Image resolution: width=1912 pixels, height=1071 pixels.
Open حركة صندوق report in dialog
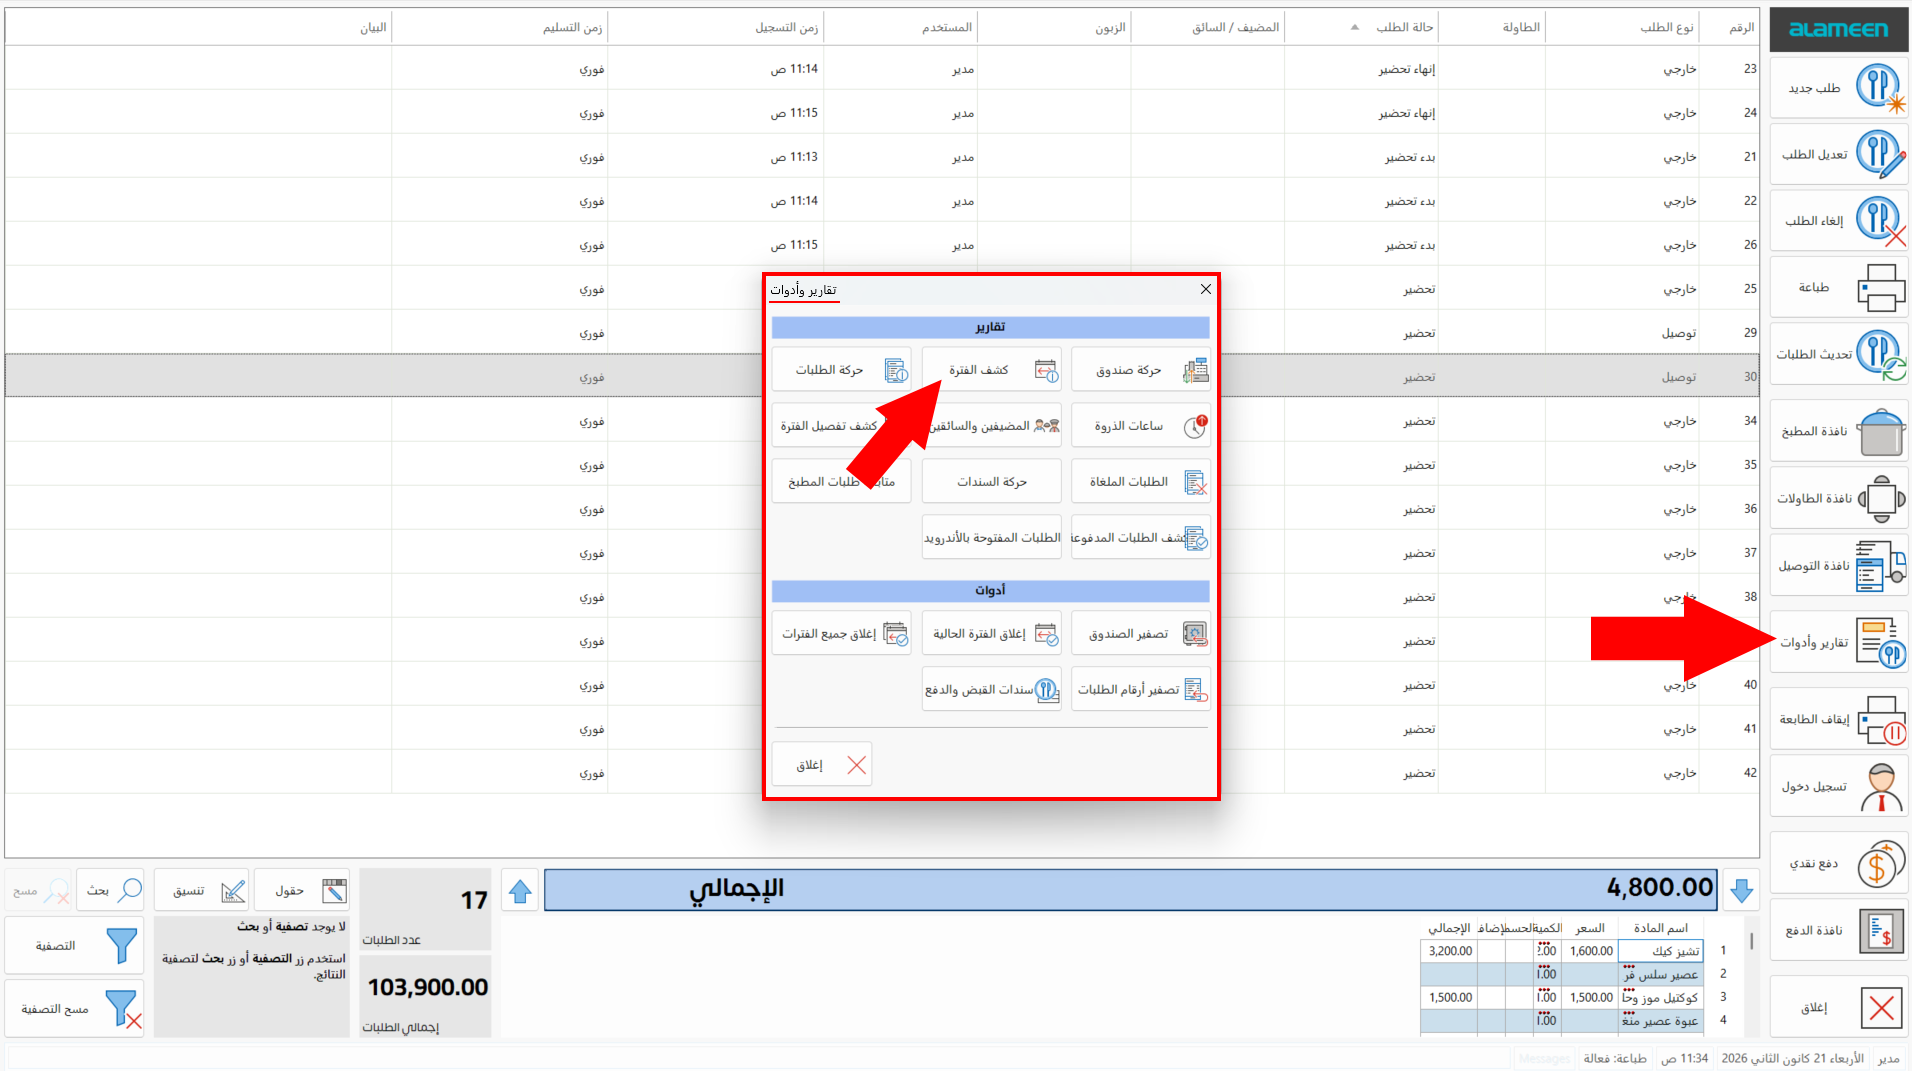(1141, 370)
